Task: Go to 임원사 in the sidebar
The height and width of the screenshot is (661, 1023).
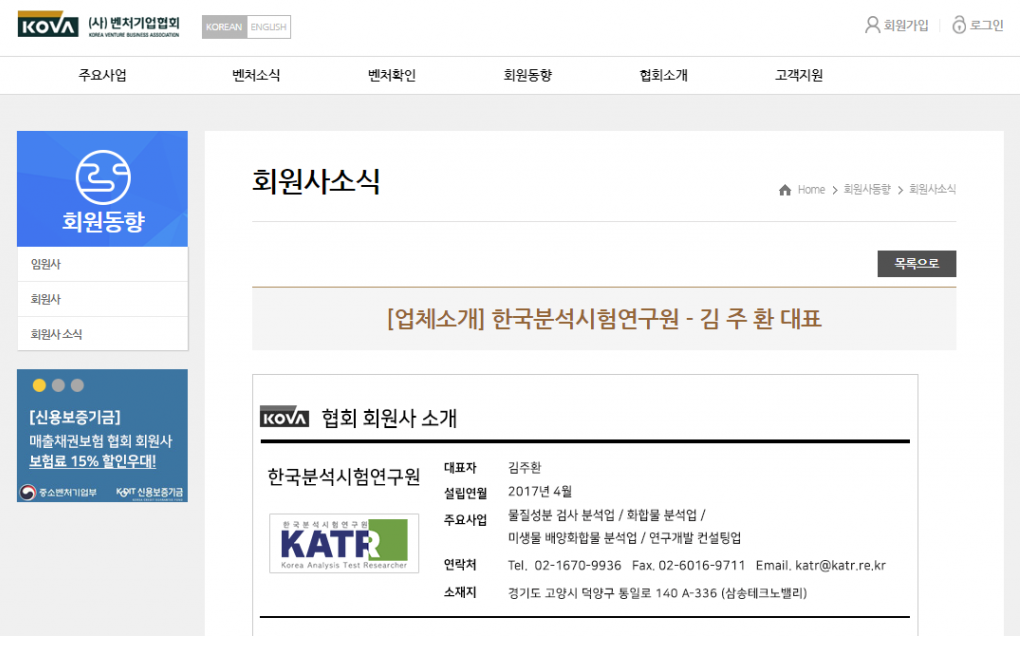Action: [x=102, y=264]
